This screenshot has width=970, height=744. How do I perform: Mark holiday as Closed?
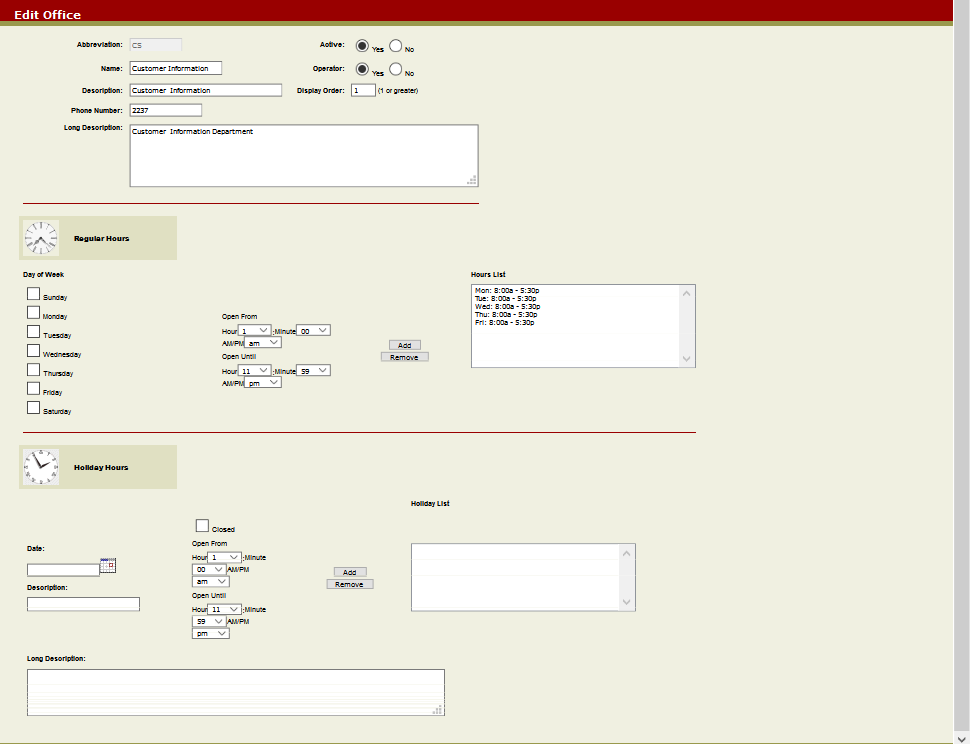click(202, 526)
